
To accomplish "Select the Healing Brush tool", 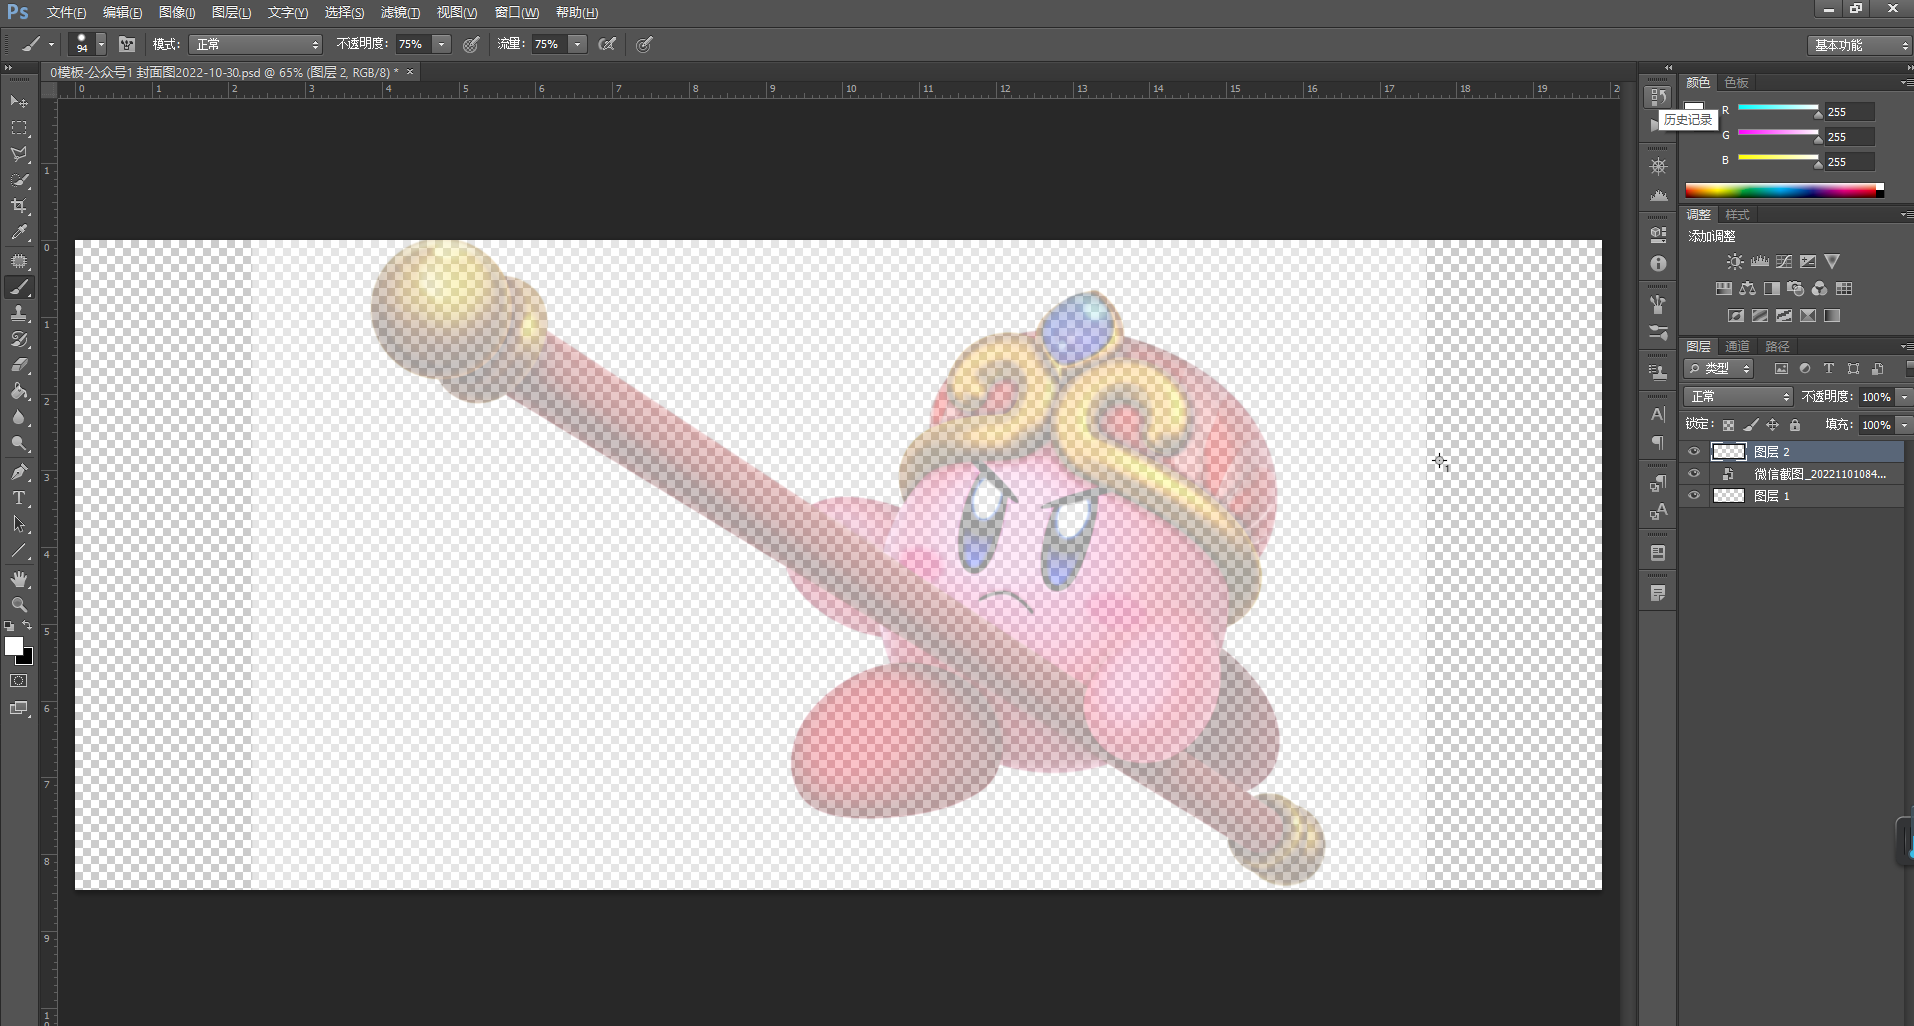I will 19,261.
